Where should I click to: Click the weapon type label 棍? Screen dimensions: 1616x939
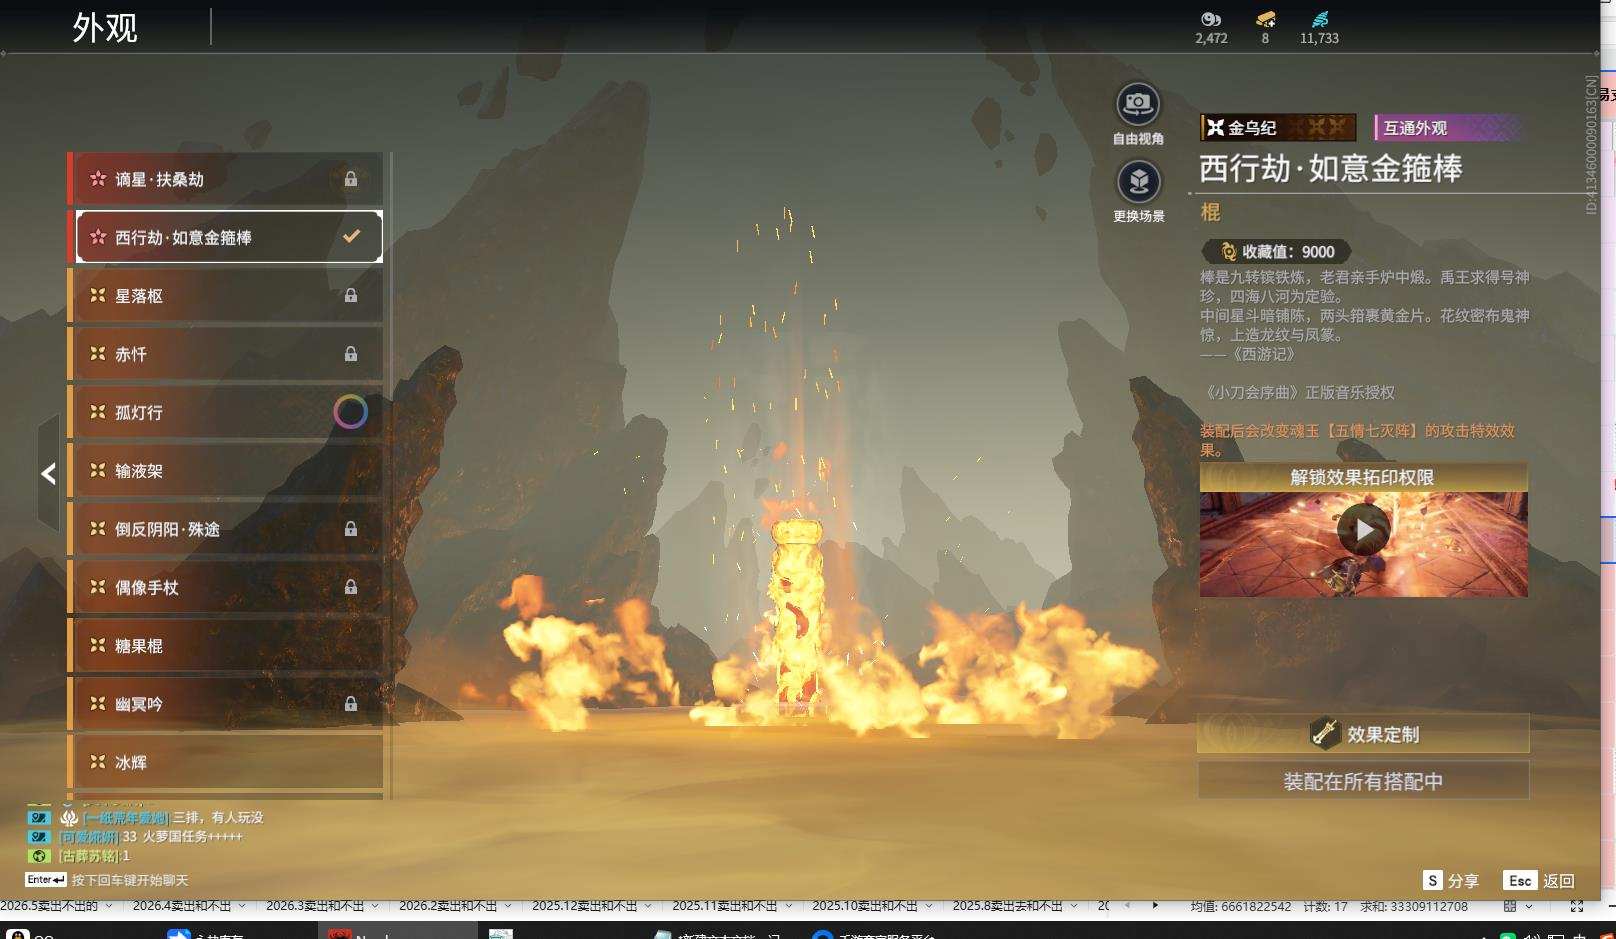point(1210,212)
